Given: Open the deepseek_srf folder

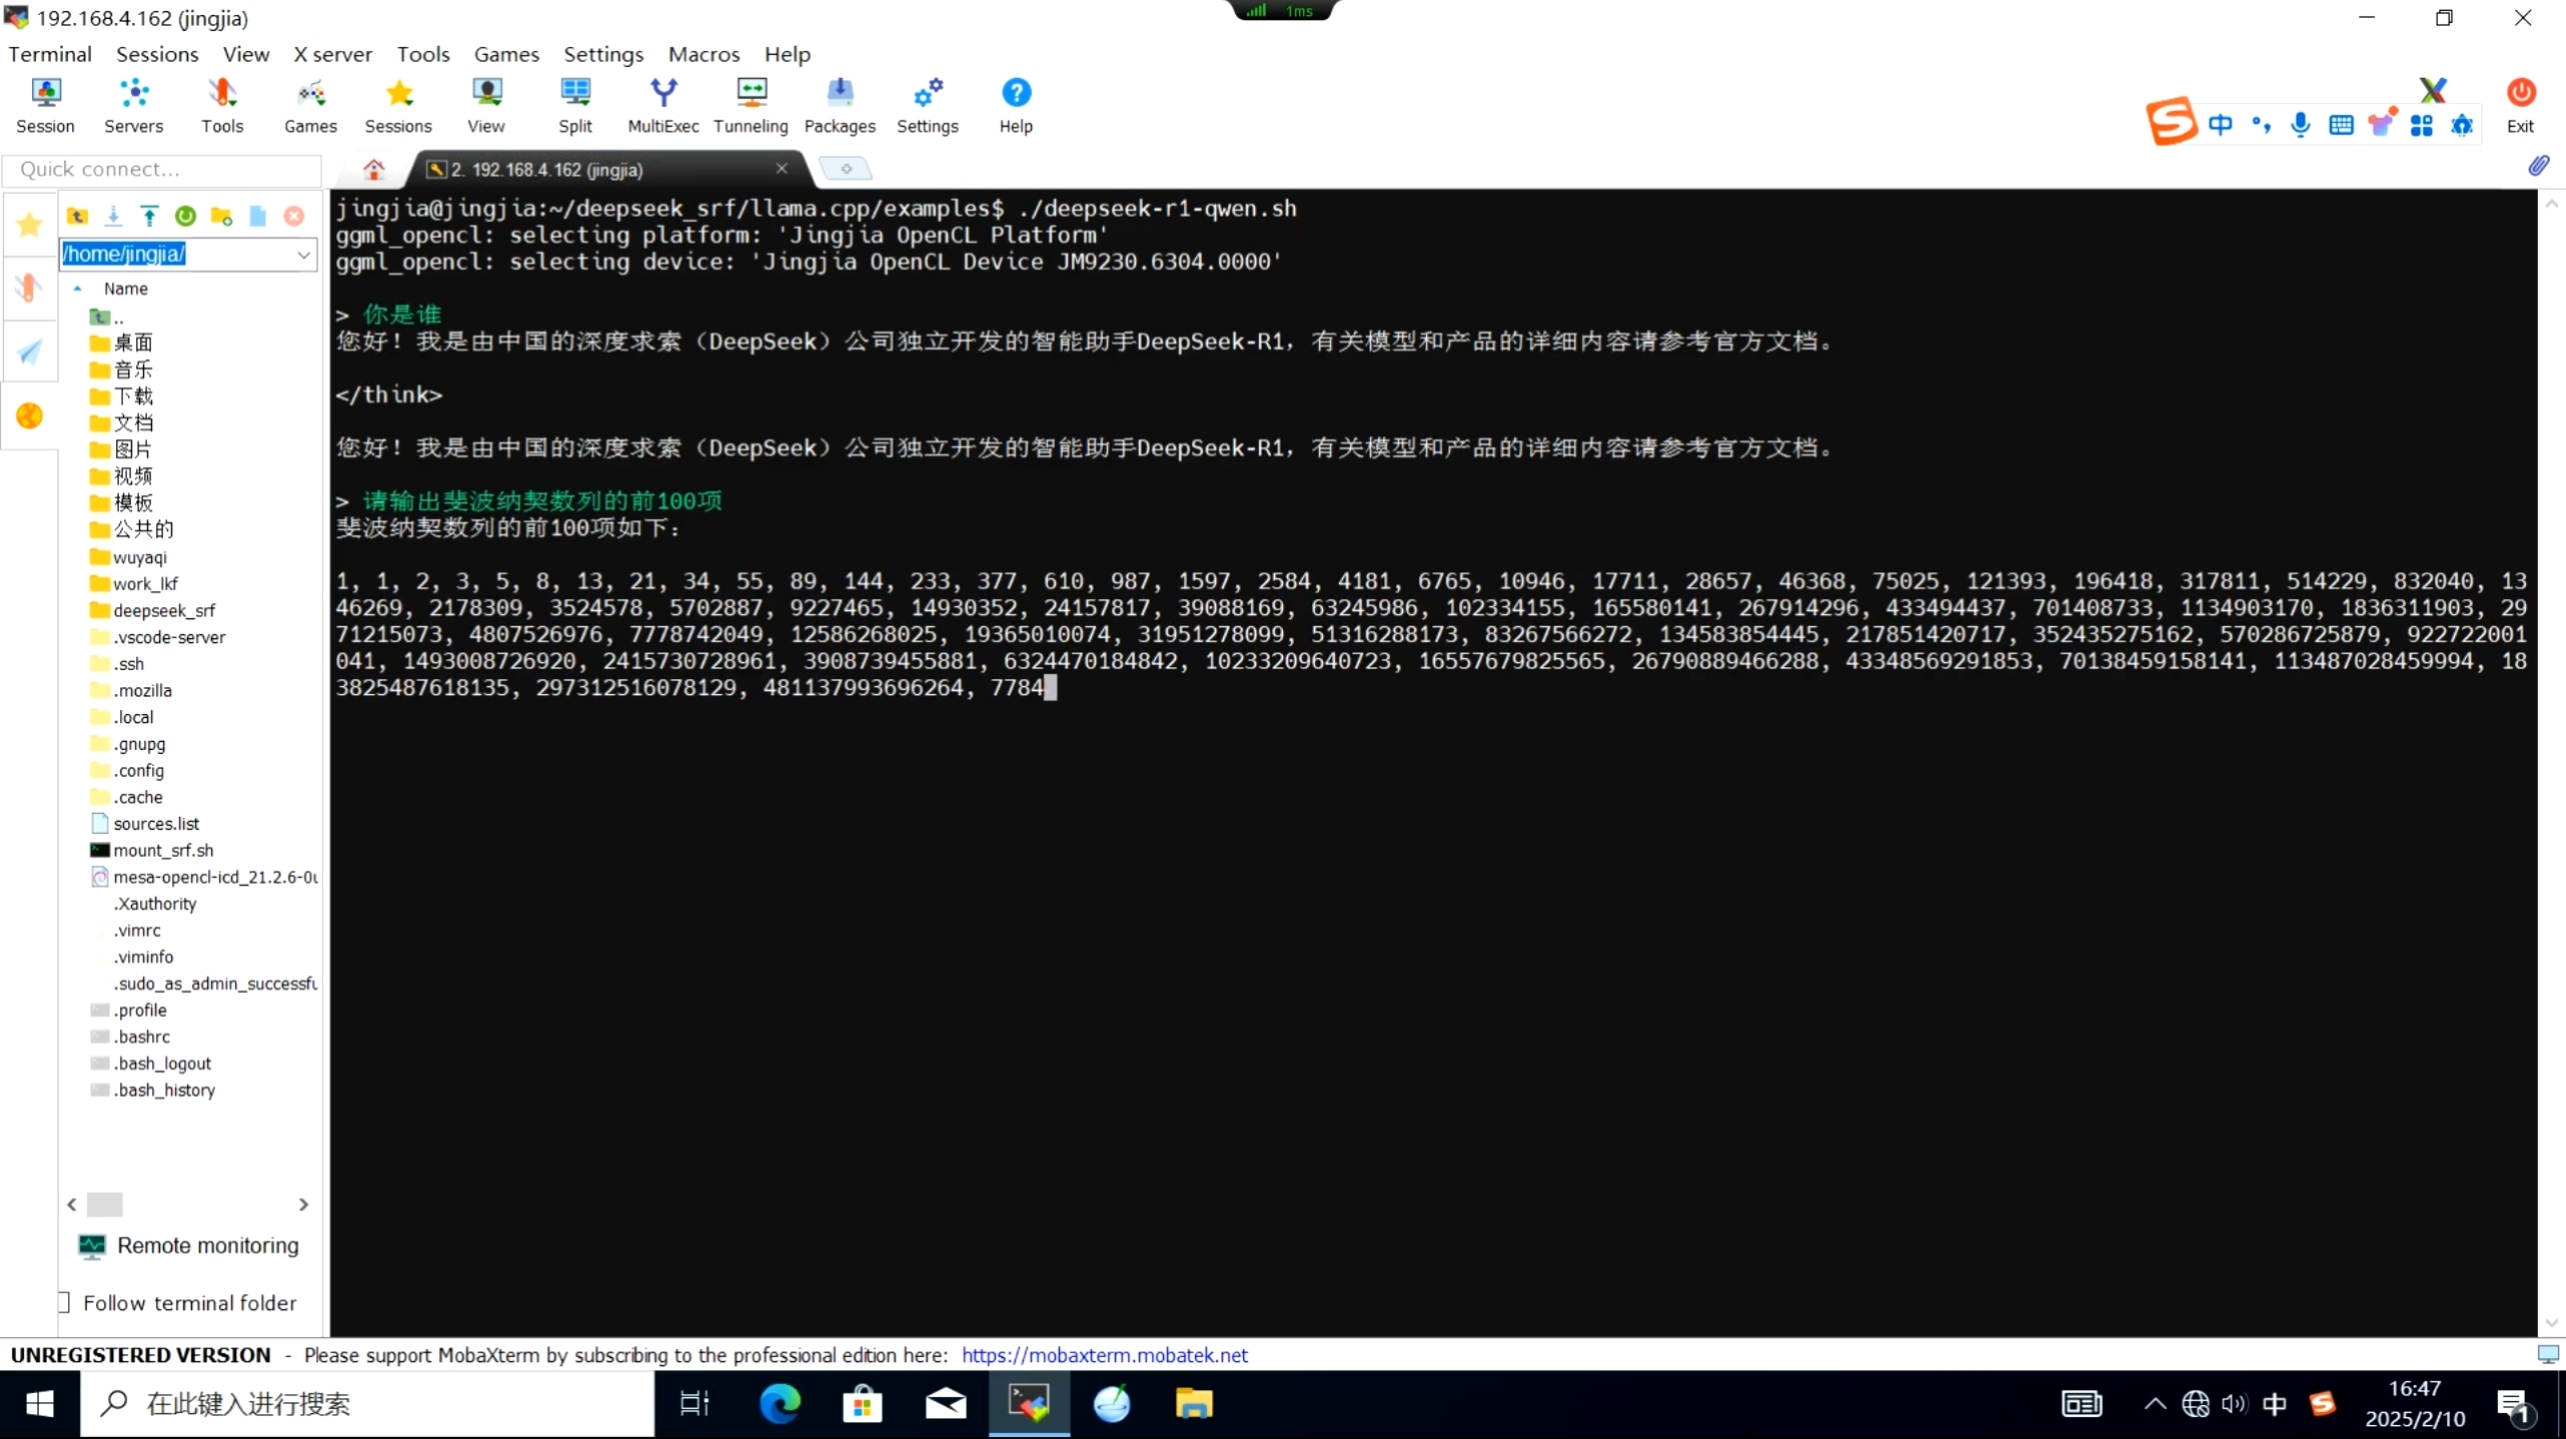Looking at the screenshot, I should pos(163,610).
